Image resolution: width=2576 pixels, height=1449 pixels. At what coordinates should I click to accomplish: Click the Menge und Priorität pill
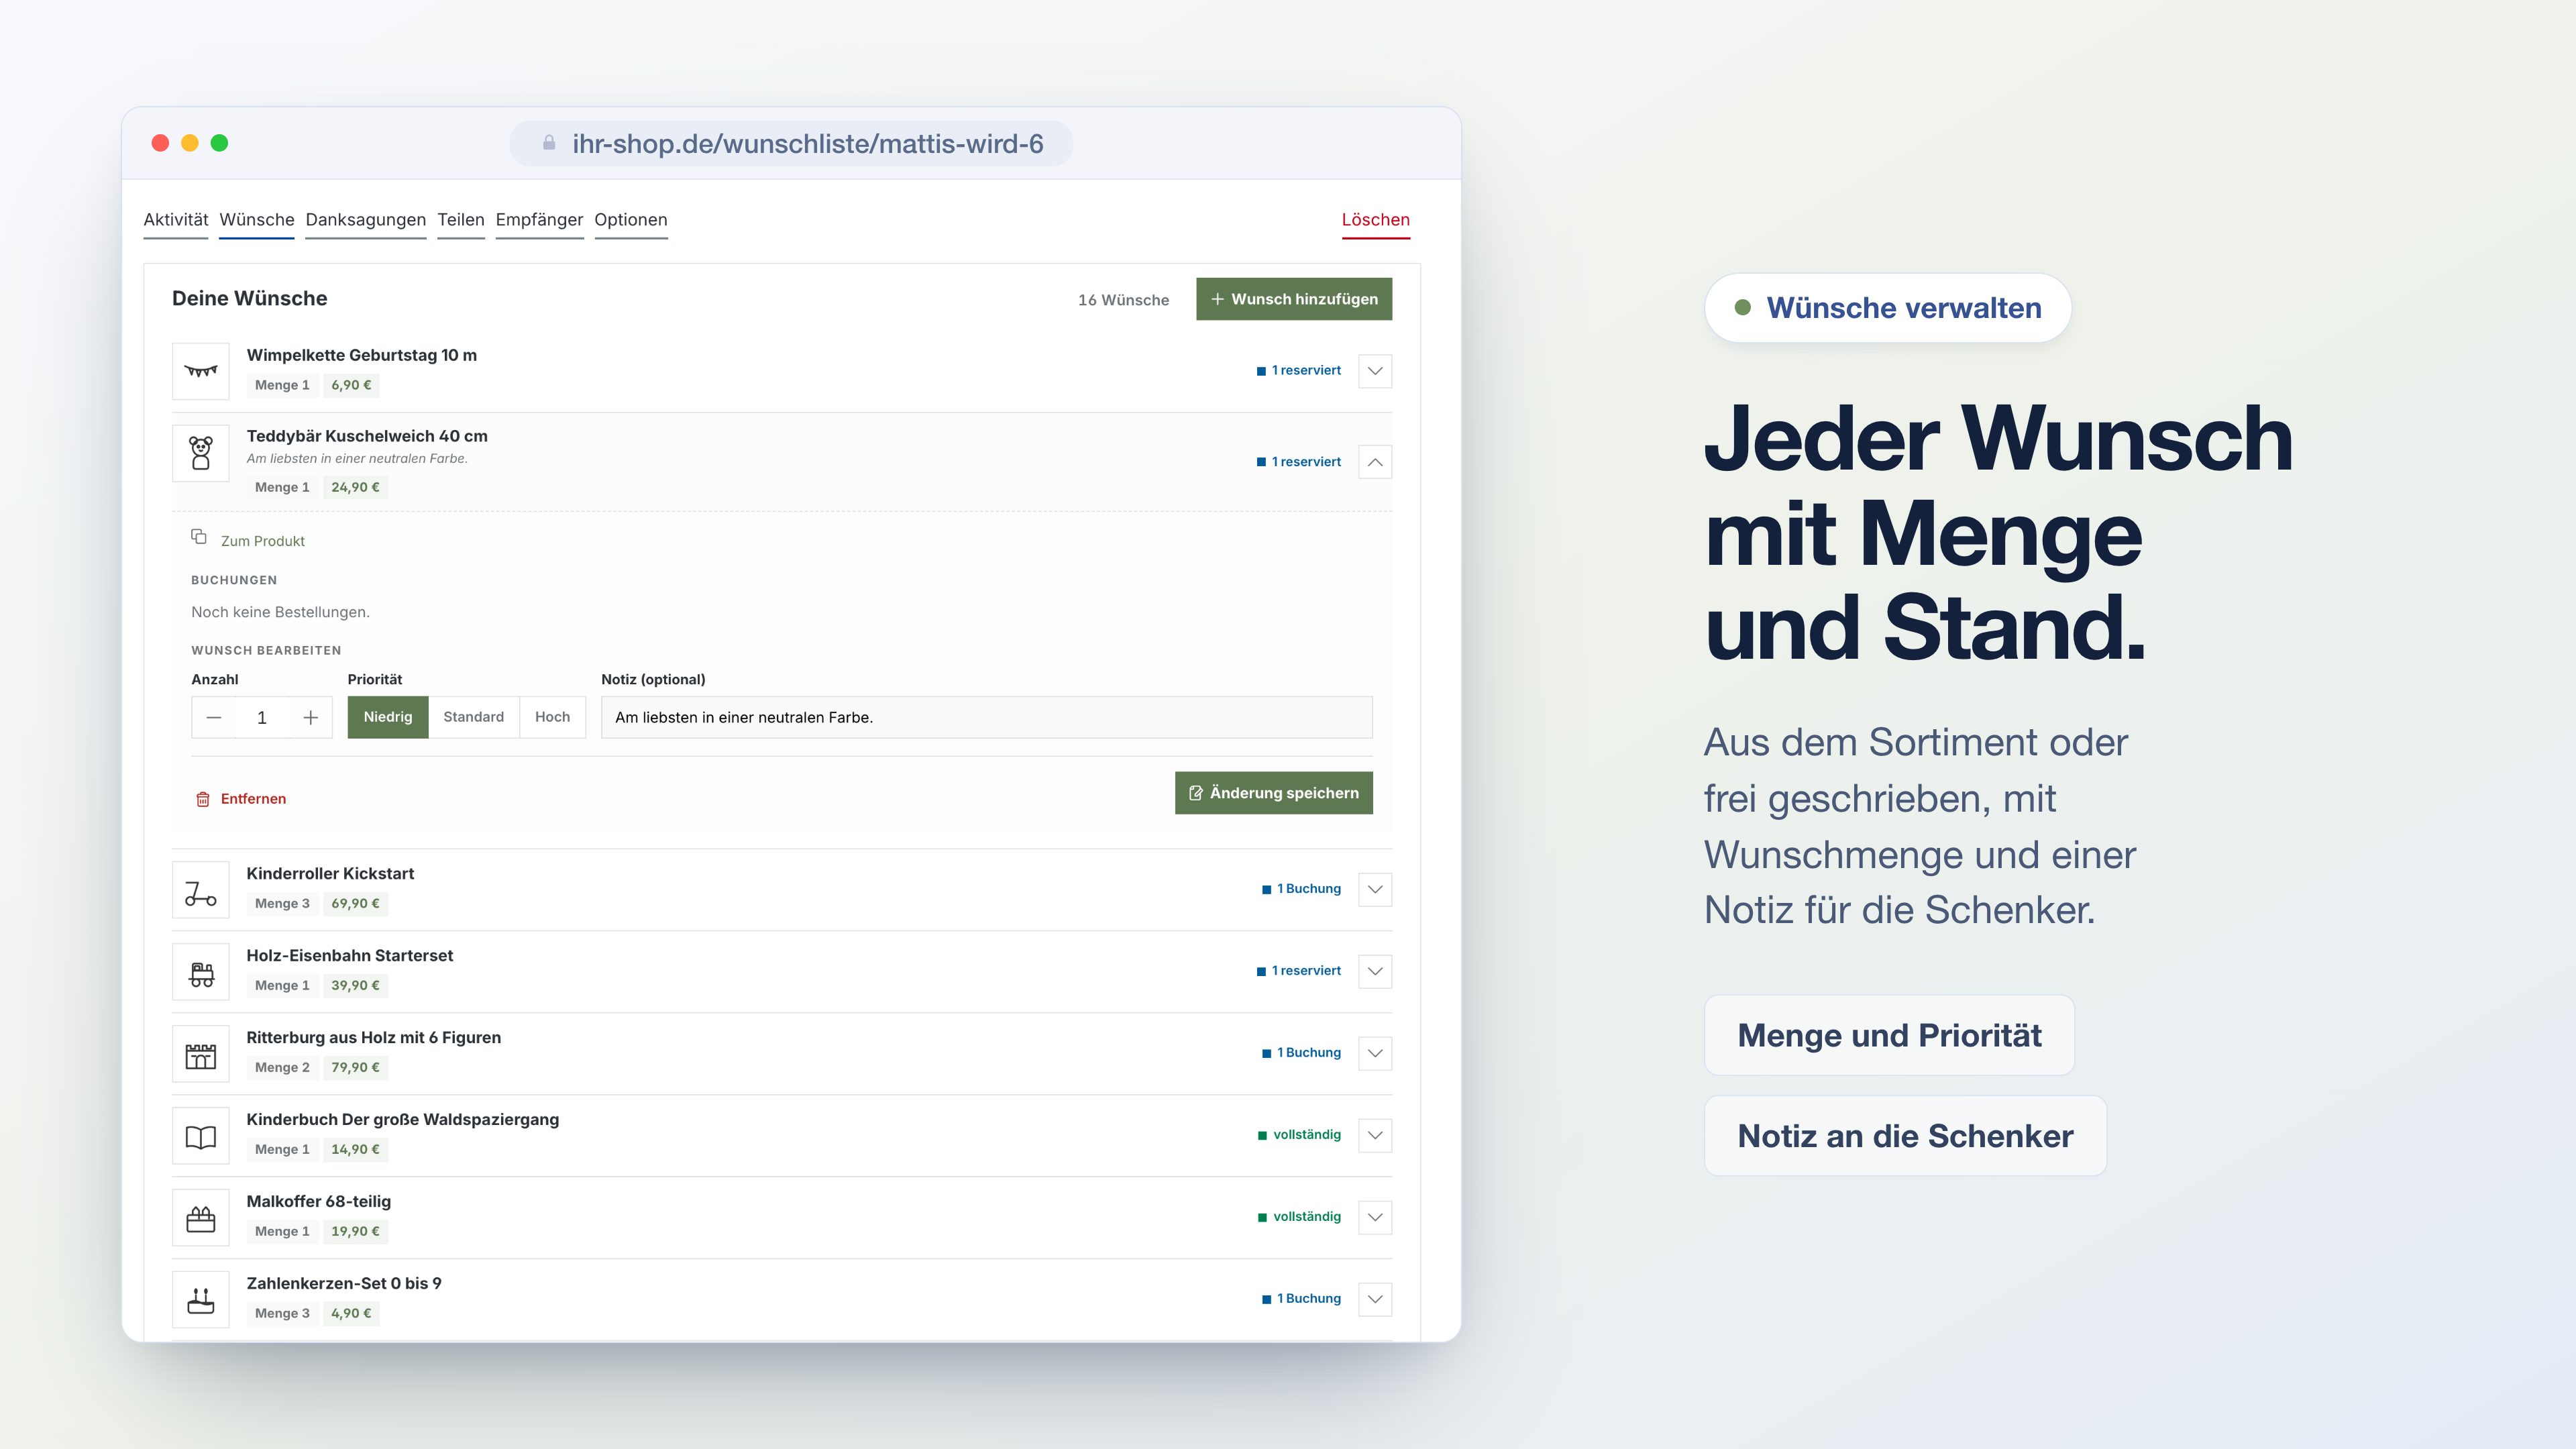[x=1889, y=1035]
